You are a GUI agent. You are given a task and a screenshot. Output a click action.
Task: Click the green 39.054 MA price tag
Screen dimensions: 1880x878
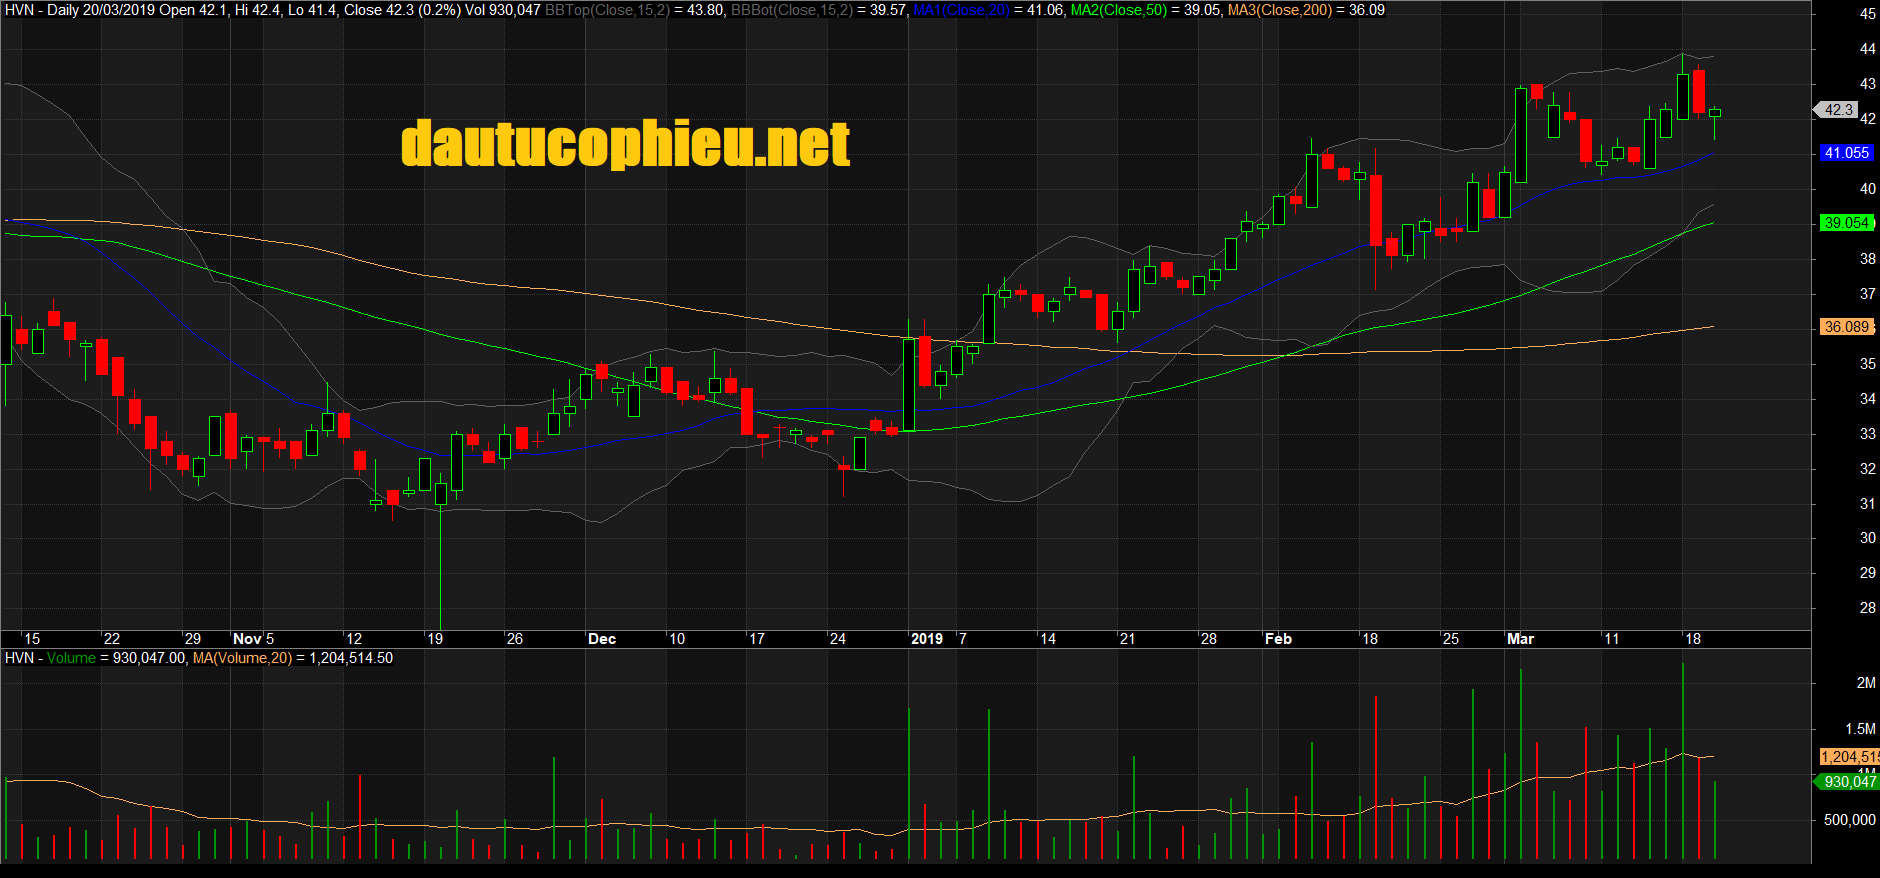click(1845, 223)
